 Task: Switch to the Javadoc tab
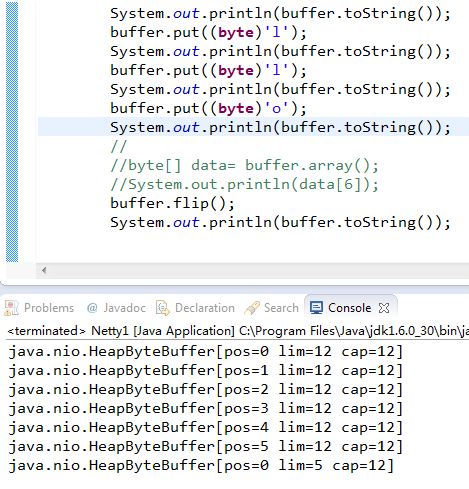pyautogui.click(x=116, y=308)
